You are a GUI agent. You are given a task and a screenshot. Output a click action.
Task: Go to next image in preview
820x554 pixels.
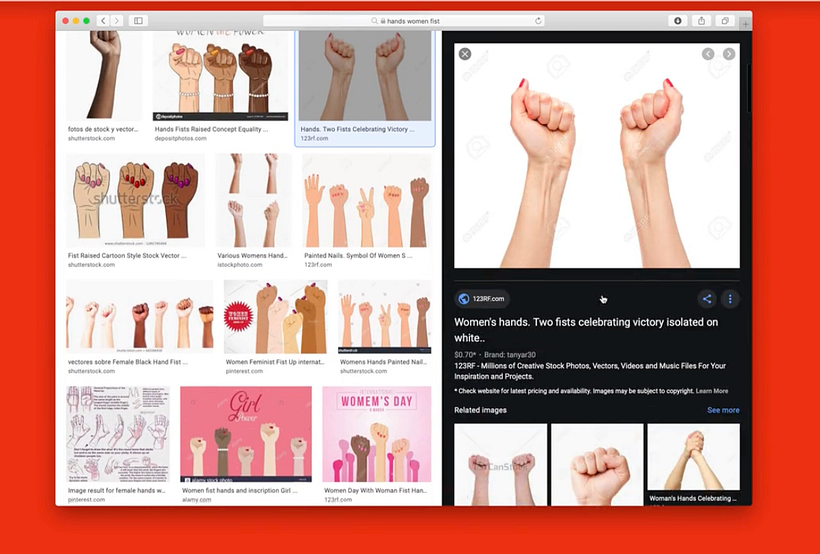tap(729, 54)
